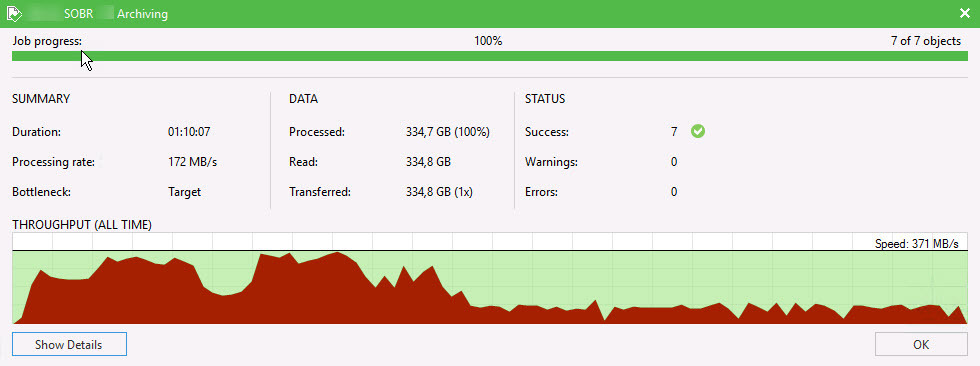This screenshot has width=980, height=366.
Task: Click the Show Details button
Action: (x=69, y=344)
